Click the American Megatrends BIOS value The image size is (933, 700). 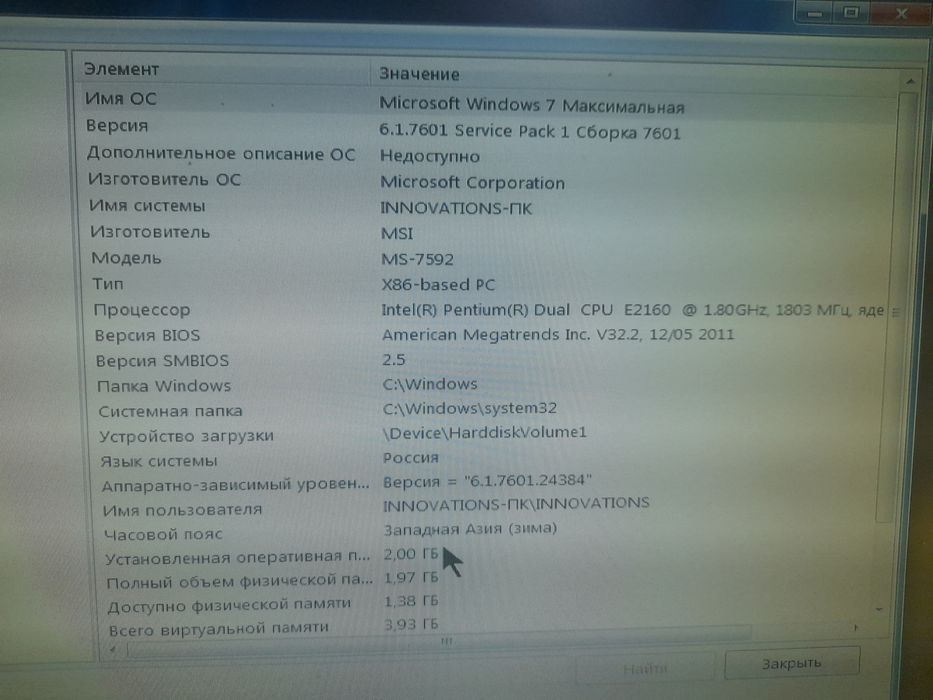(558, 334)
